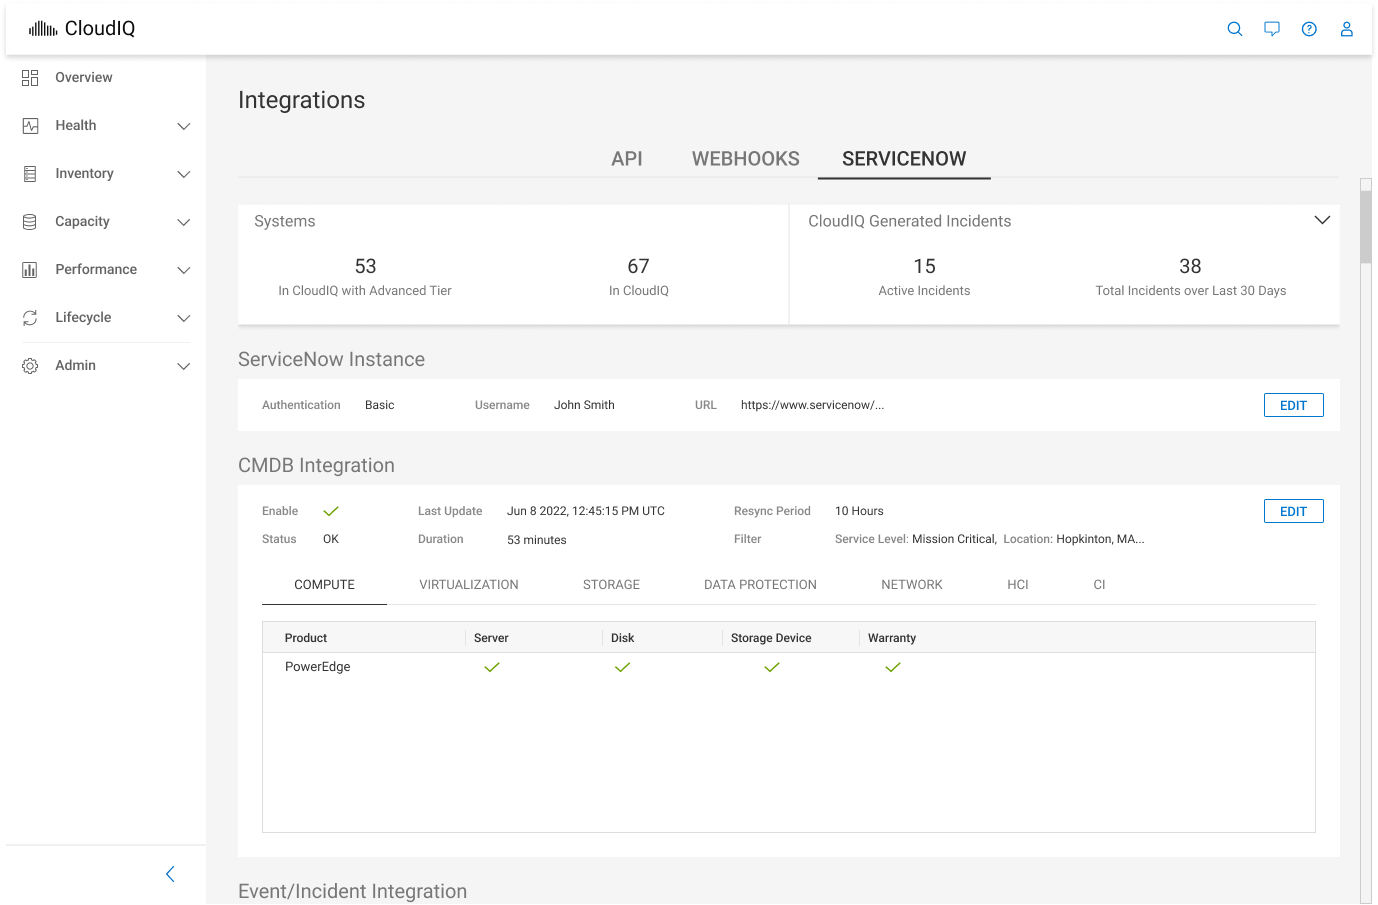Collapse the CloudIQ Generated Incidents panel
Image resolution: width=1378 pixels, height=905 pixels.
(x=1322, y=220)
